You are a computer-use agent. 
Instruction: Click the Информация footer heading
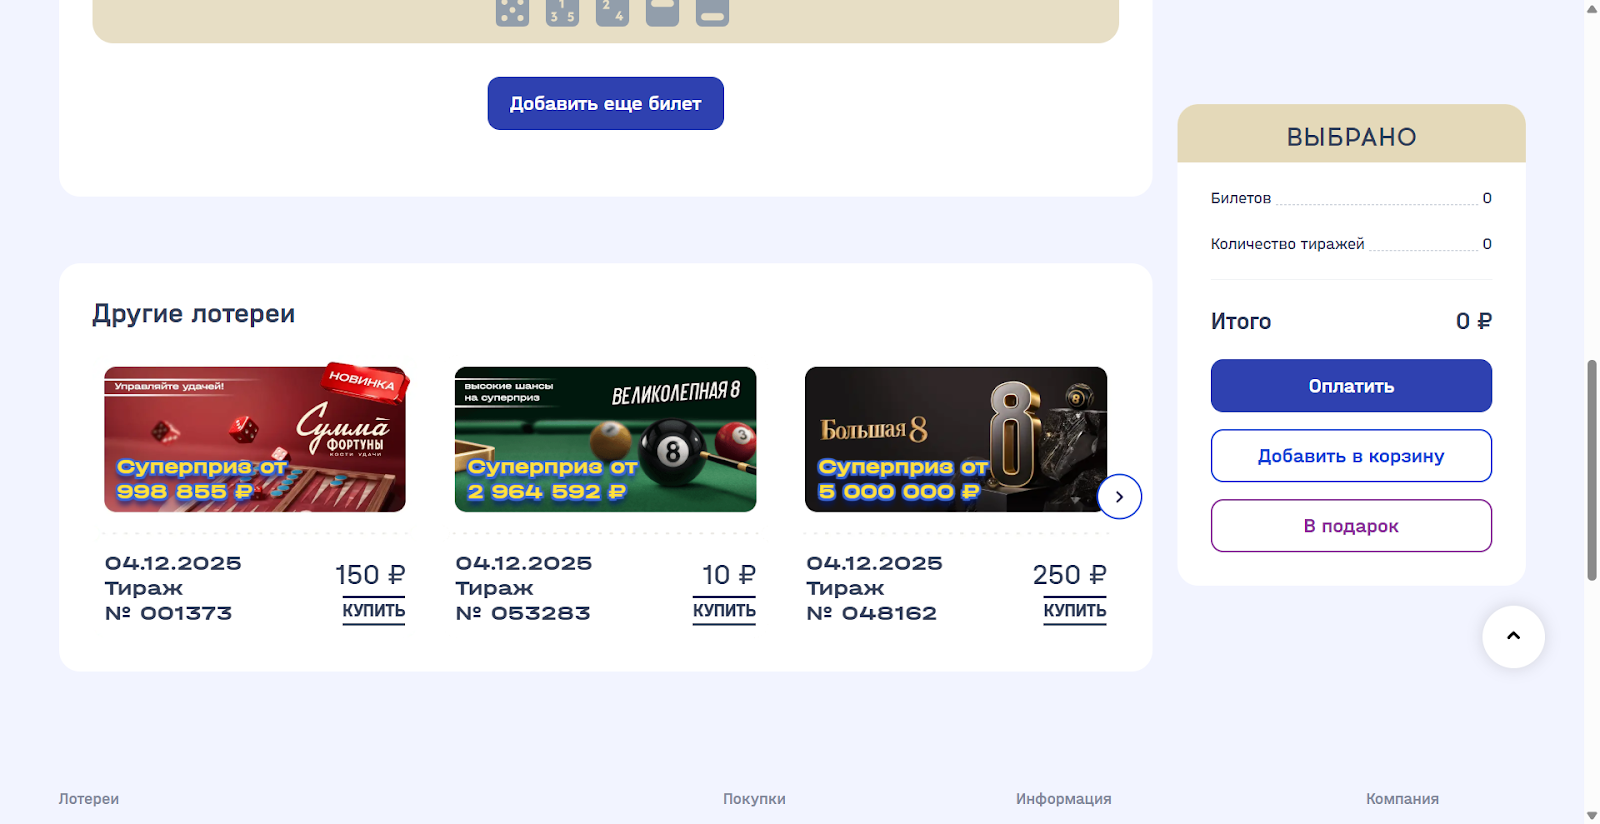click(1063, 799)
